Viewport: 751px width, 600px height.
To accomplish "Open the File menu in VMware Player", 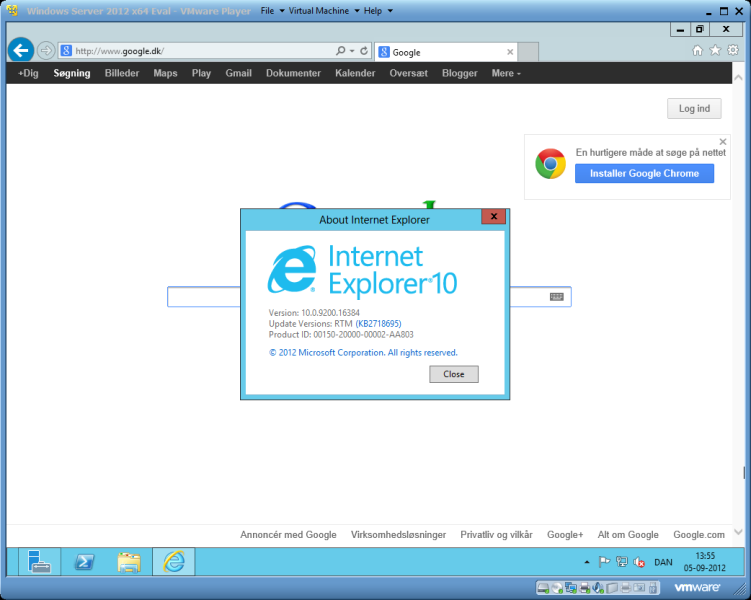I will (x=267, y=11).
